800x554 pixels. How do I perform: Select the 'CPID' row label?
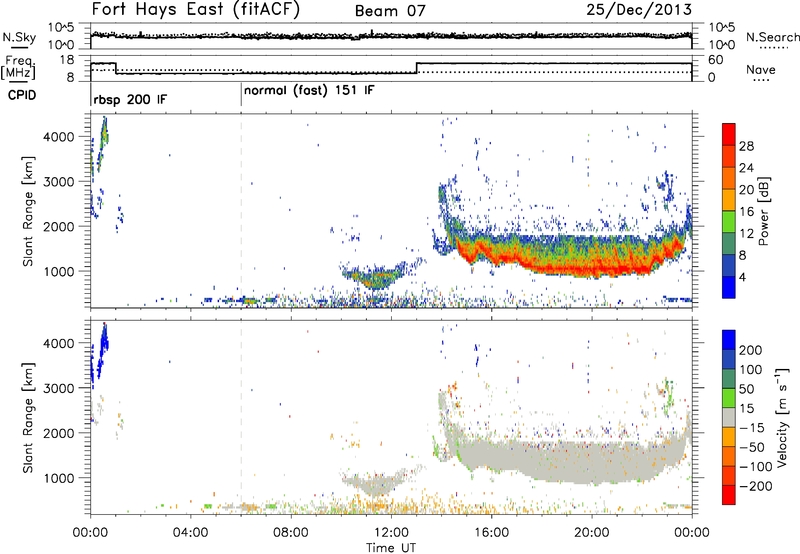click(22, 95)
